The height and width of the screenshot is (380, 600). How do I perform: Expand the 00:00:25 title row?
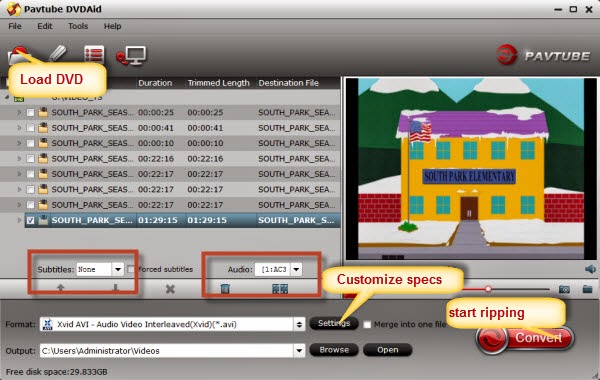point(19,113)
